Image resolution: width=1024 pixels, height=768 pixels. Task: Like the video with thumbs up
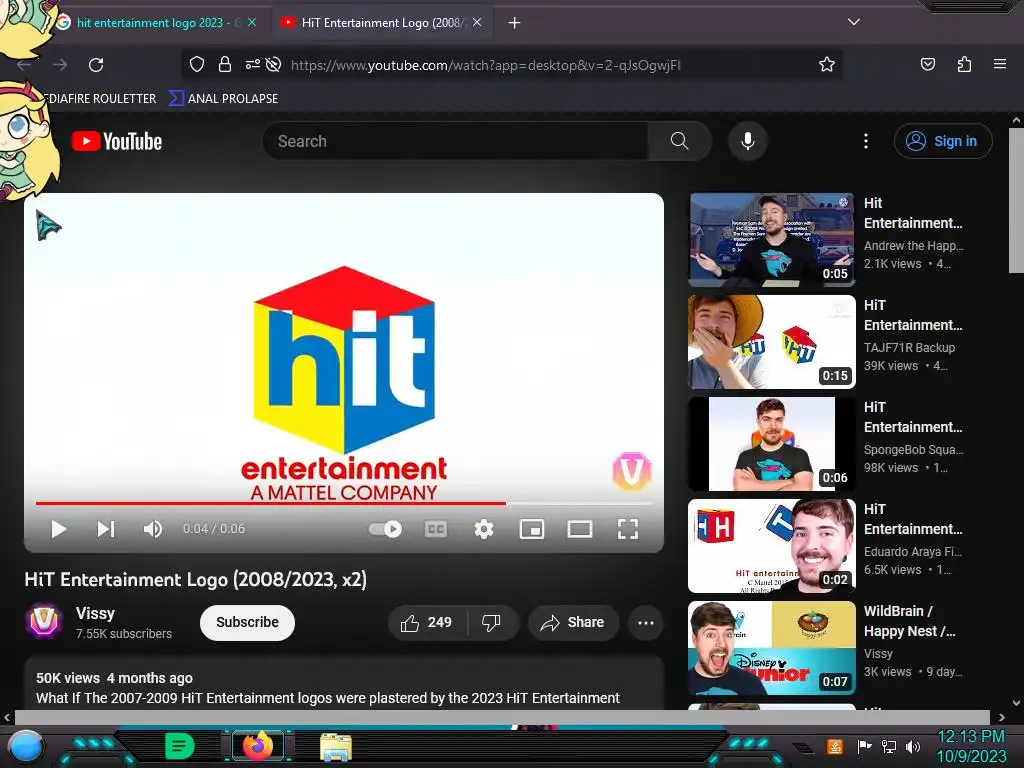point(427,623)
